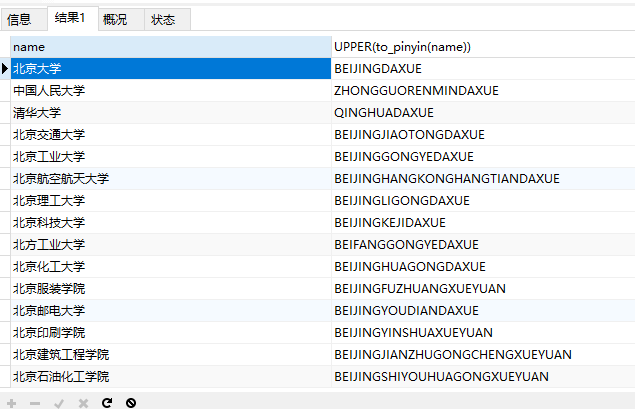Select the 中国人民大学 cell
The image size is (635, 409).
(170, 90)
